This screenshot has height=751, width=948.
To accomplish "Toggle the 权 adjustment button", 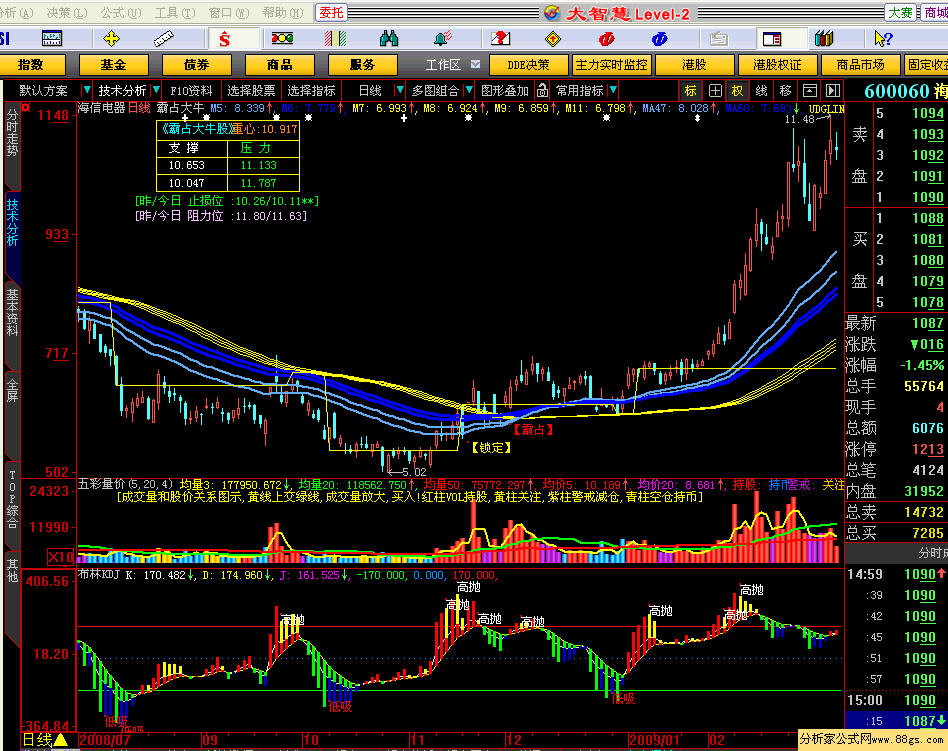I will coord(738,91).
